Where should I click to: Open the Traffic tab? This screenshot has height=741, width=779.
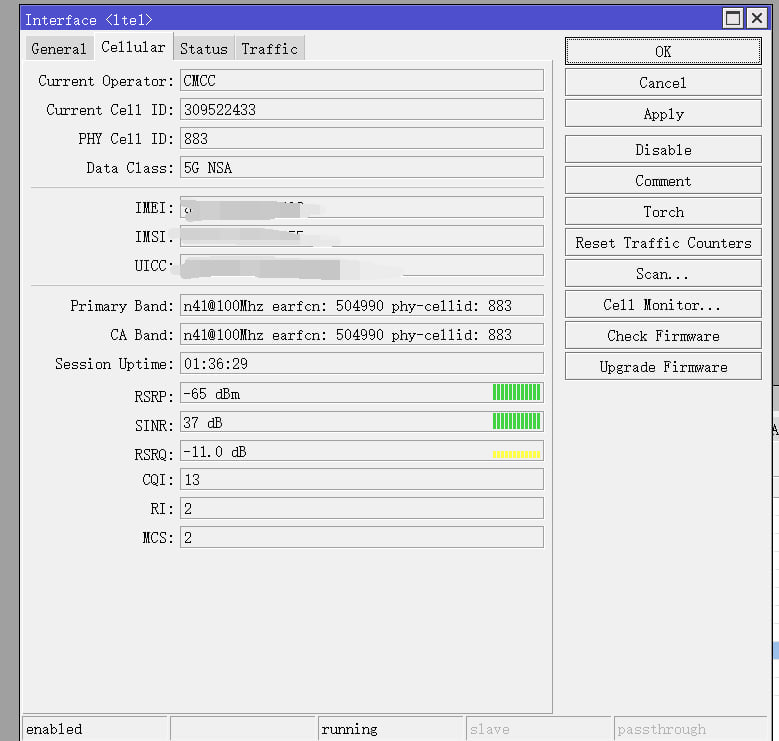(269, 49)
